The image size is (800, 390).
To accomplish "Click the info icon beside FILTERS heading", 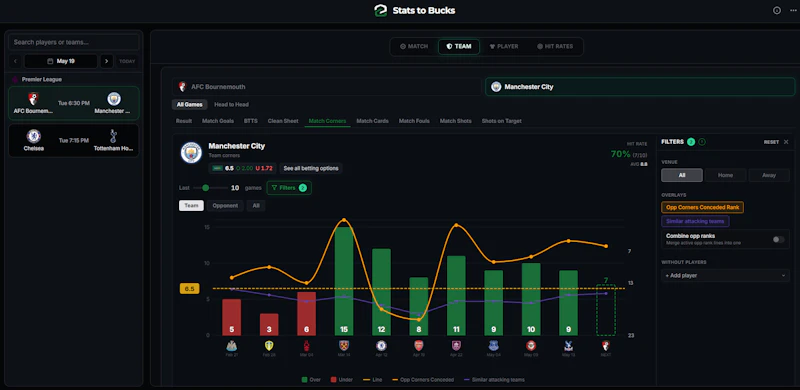I will tap(702, 142).
